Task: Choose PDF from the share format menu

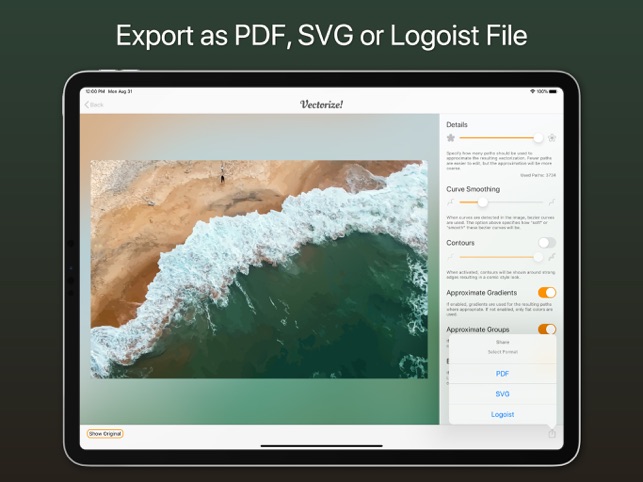Action: point(502,373)
